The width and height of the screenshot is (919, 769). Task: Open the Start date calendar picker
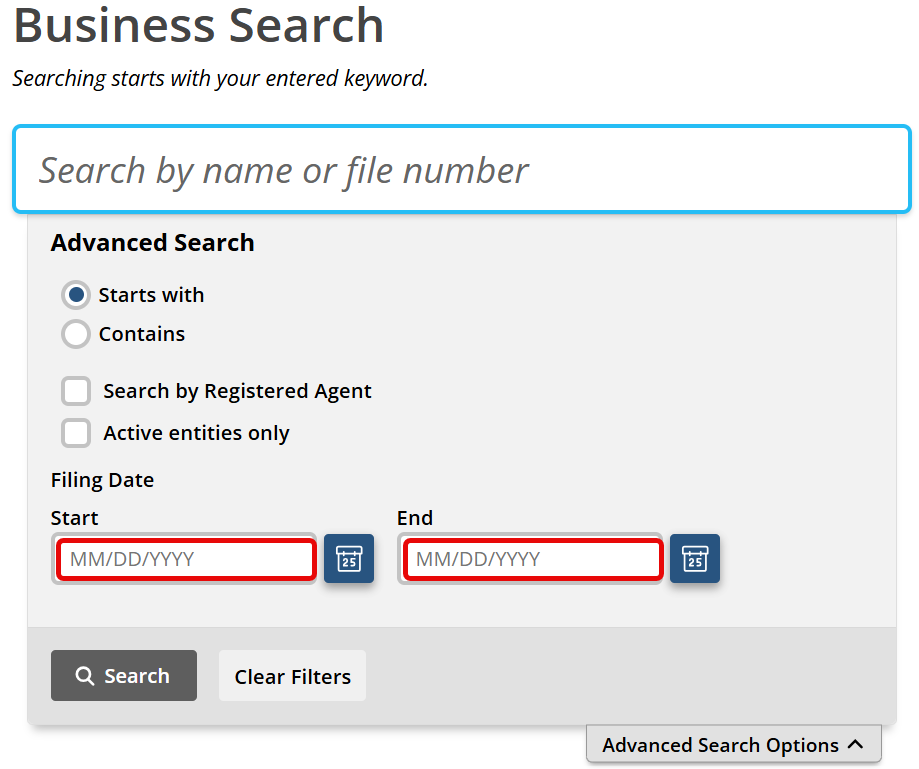click(349, 558)
